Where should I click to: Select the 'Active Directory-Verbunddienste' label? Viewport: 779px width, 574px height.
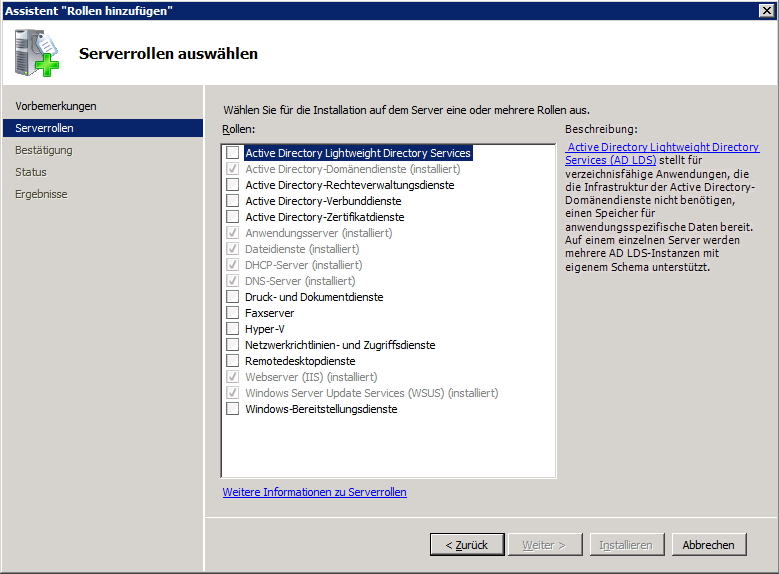(x=323, y=201)
